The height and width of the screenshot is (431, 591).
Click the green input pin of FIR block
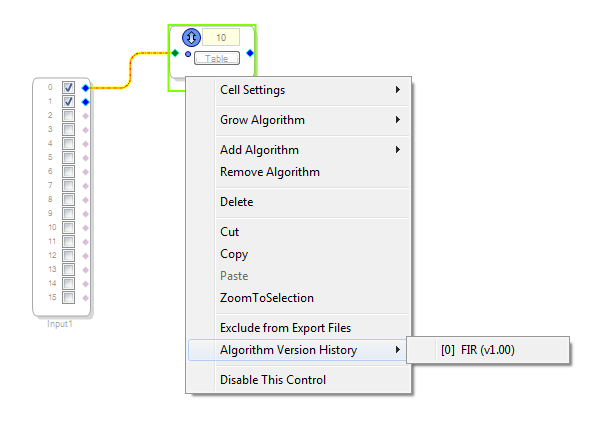[175, 53]
